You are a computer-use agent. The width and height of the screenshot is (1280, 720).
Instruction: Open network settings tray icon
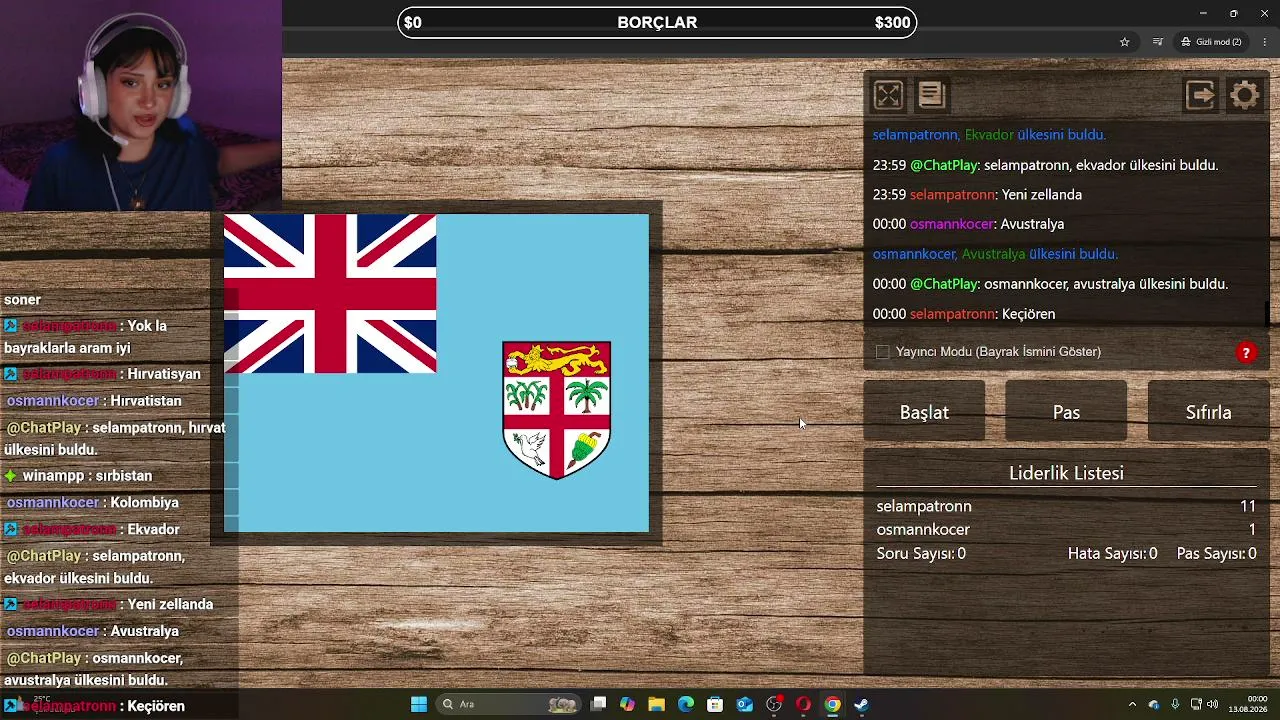1196,705
